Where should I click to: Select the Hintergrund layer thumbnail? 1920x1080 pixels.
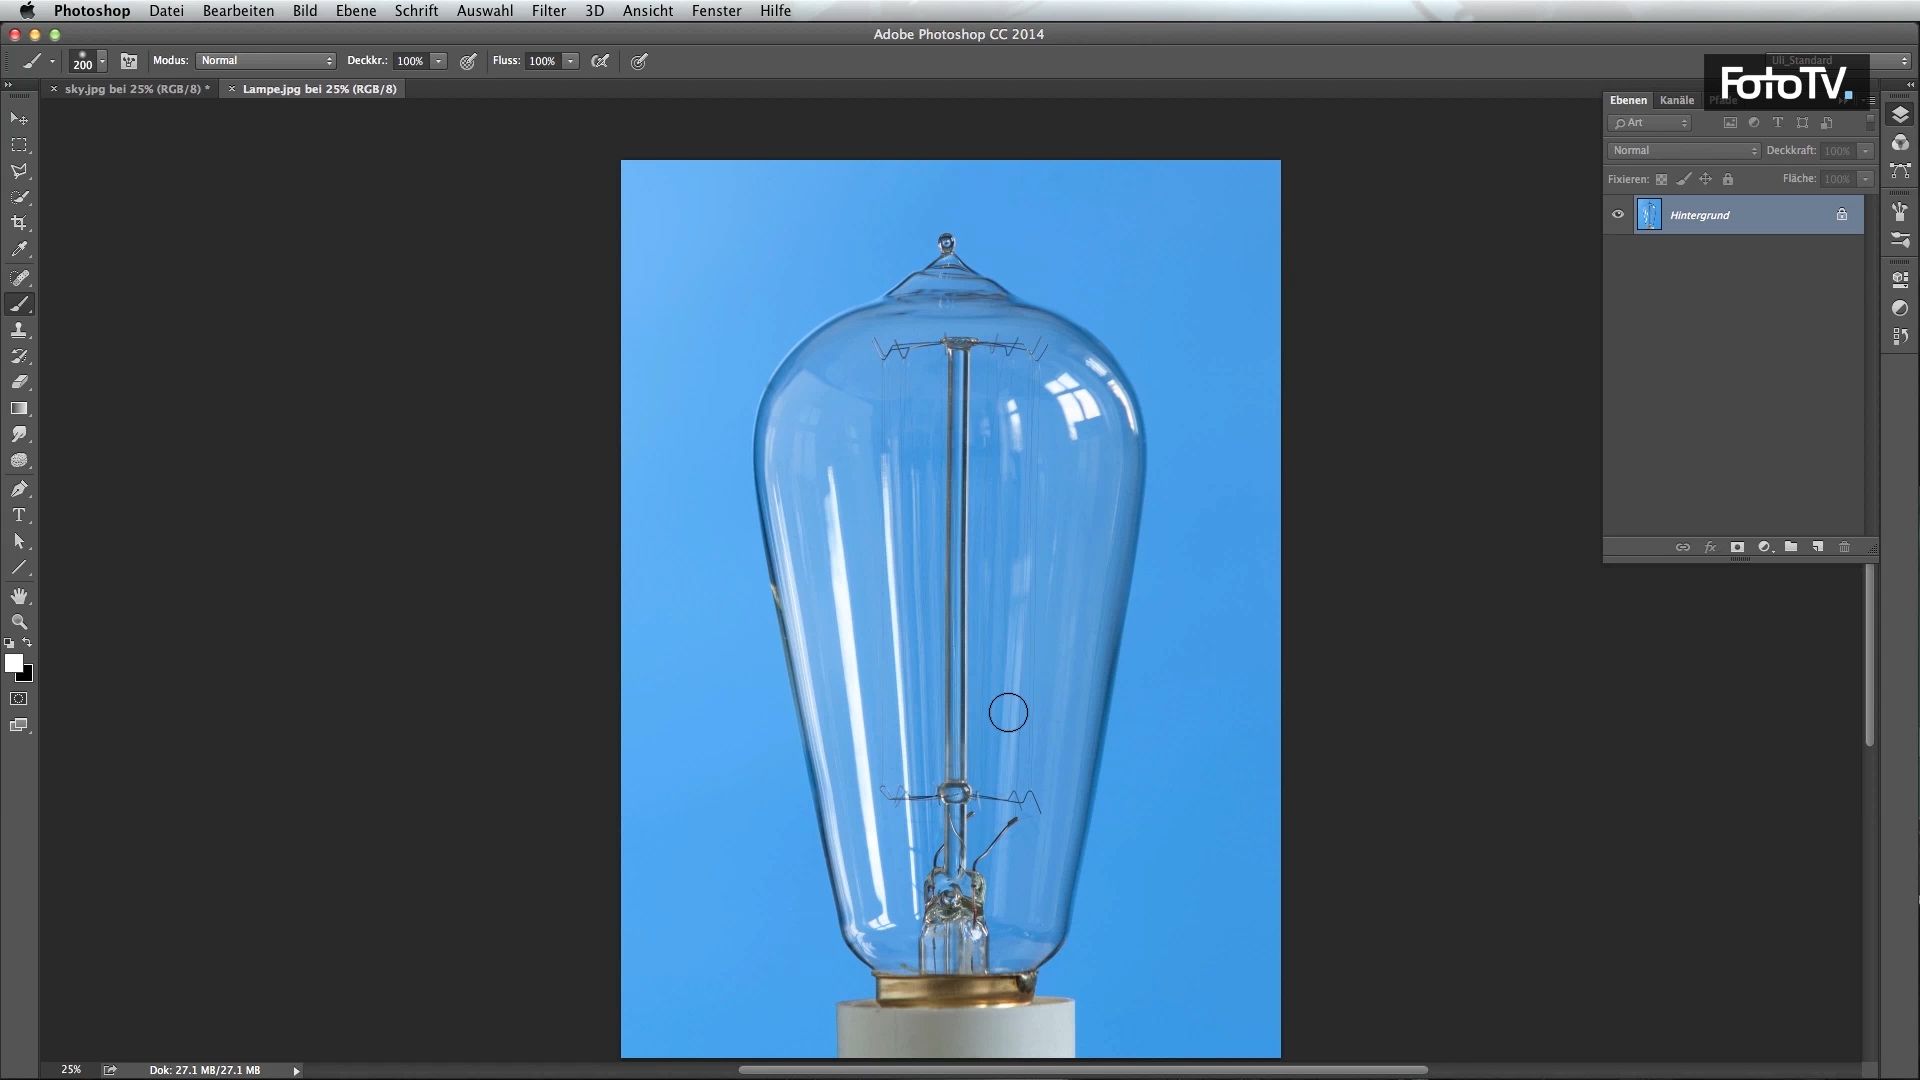click(1649, 214)
